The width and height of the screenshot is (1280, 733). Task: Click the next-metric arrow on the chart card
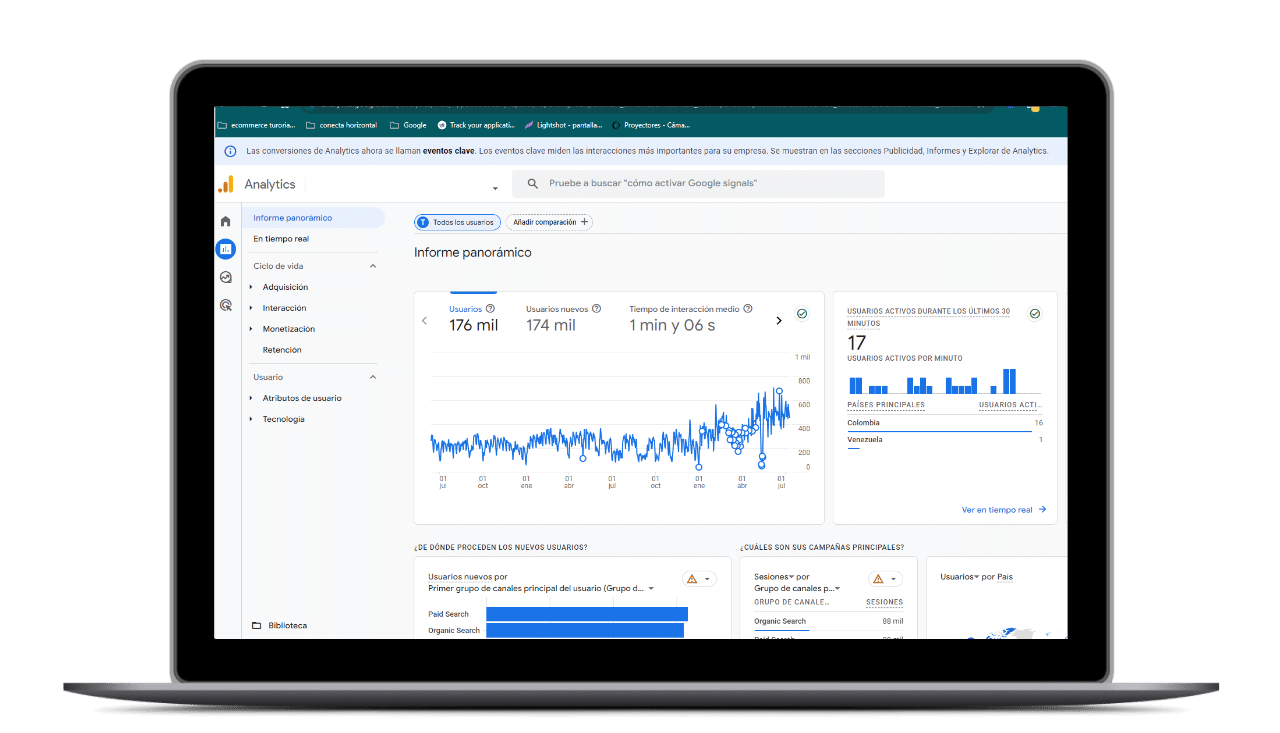(x=779, y=321)
